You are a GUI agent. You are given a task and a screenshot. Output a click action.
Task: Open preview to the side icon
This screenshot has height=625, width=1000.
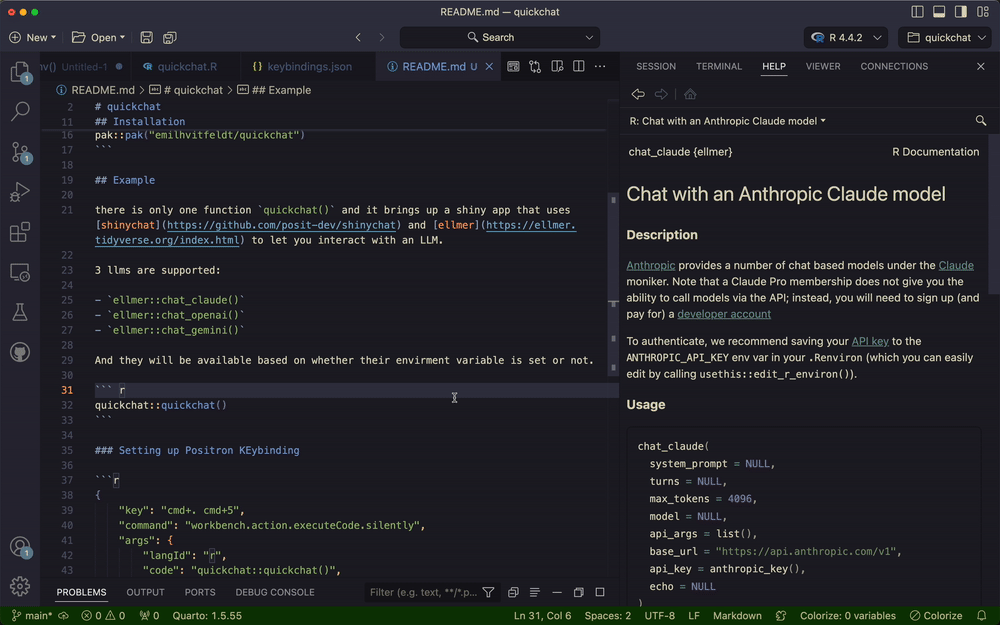[557, 66]
